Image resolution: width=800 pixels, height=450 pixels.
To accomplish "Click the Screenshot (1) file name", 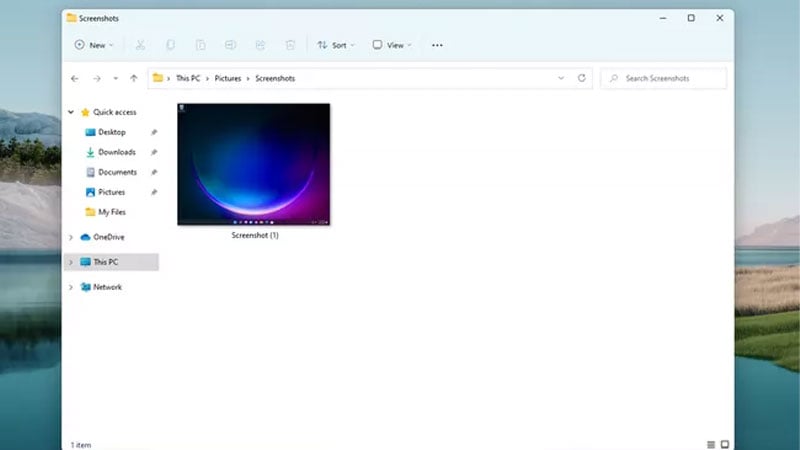I will pos(255,235).
